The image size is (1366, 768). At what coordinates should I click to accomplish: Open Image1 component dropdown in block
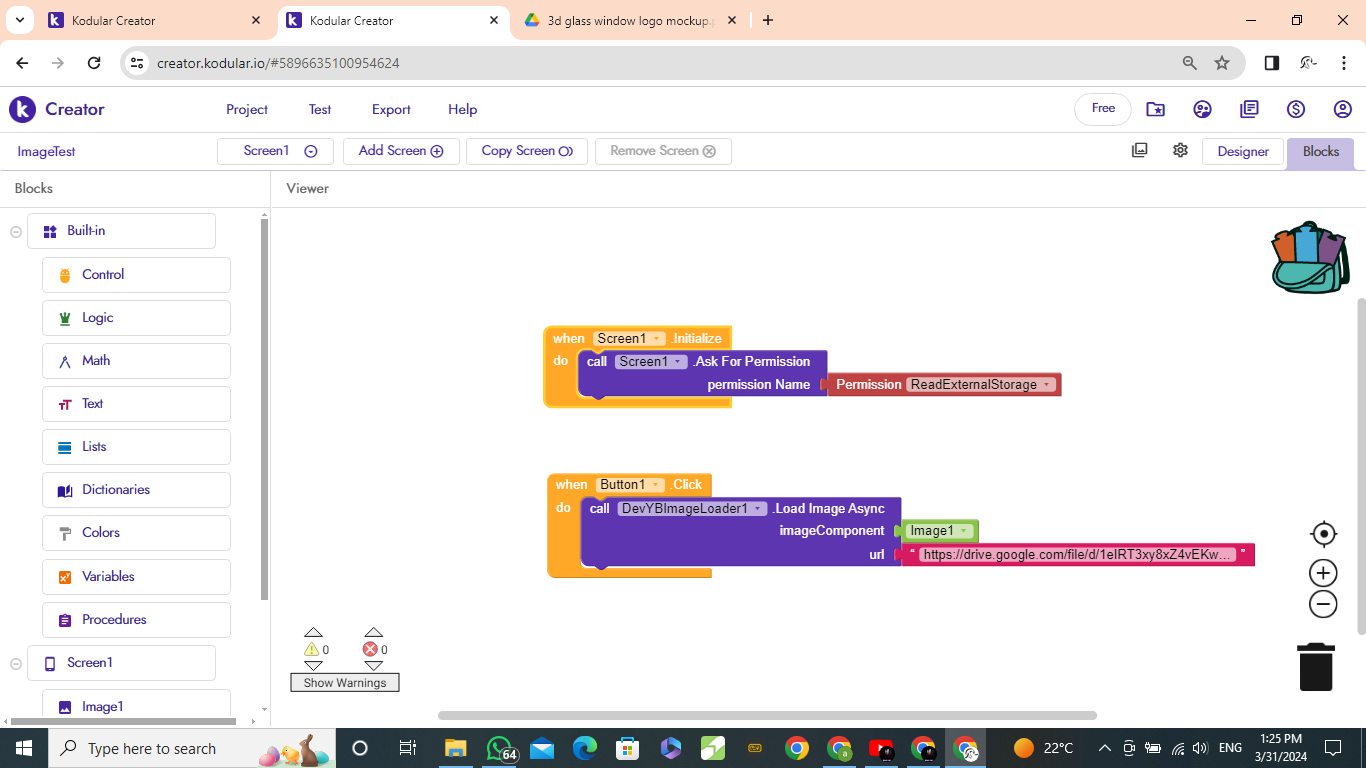[939, 531]
